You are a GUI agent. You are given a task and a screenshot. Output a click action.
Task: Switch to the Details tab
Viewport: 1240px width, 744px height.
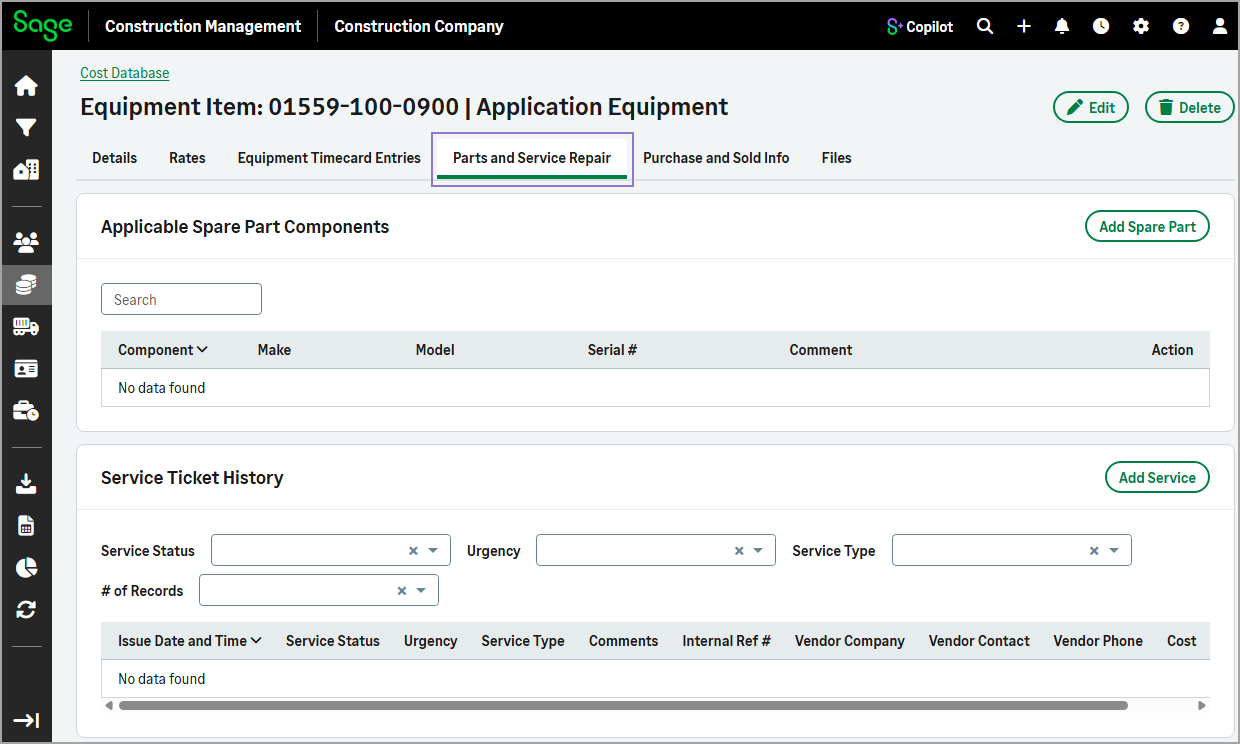pyautogui.click(x=115, y=158)
